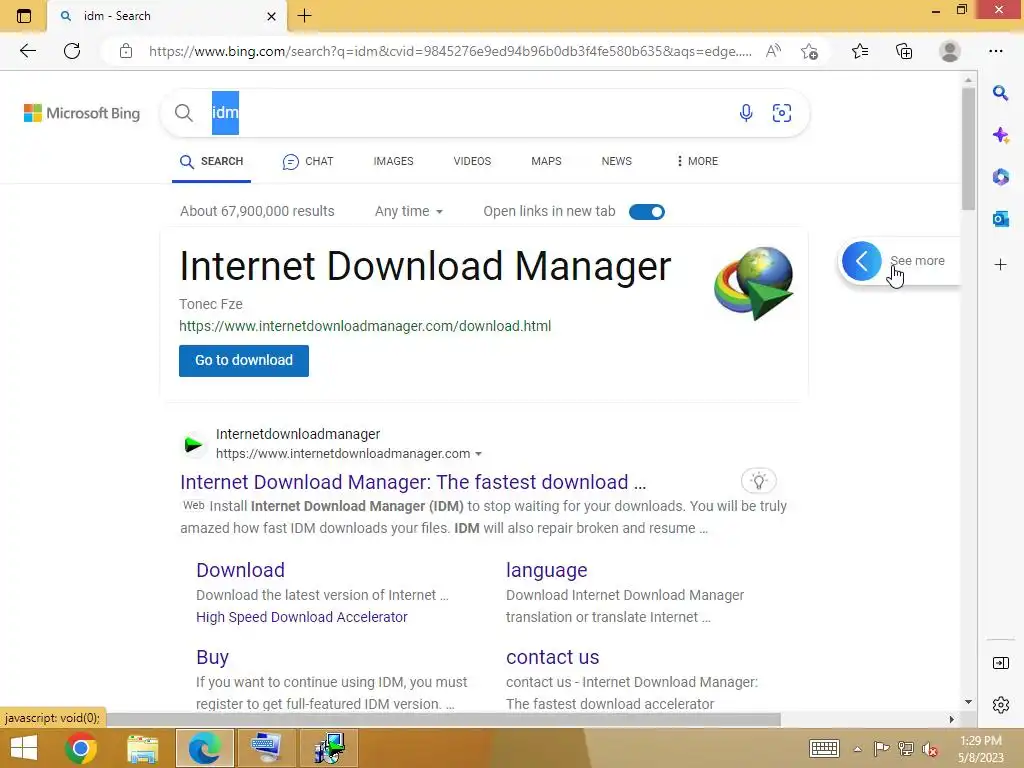Close the idm - Search tab
The image size is (1024, 768).
pyautogui.click(x=272, y=16)
